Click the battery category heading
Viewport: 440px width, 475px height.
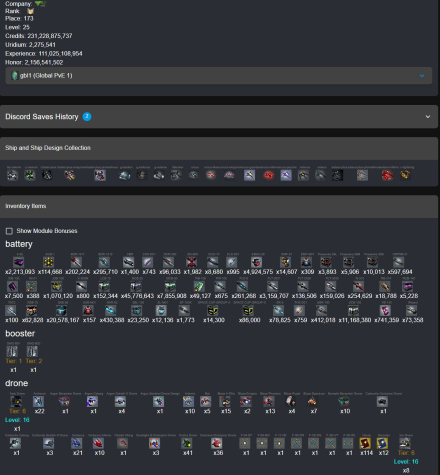point(19,244)
